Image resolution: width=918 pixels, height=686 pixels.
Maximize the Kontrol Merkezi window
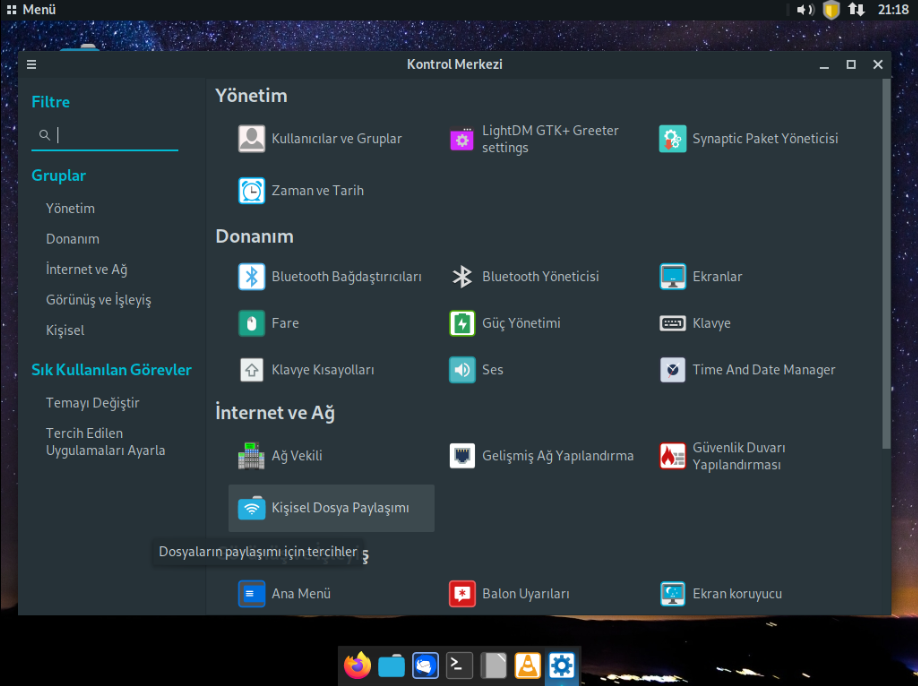(x=851, y=64)
